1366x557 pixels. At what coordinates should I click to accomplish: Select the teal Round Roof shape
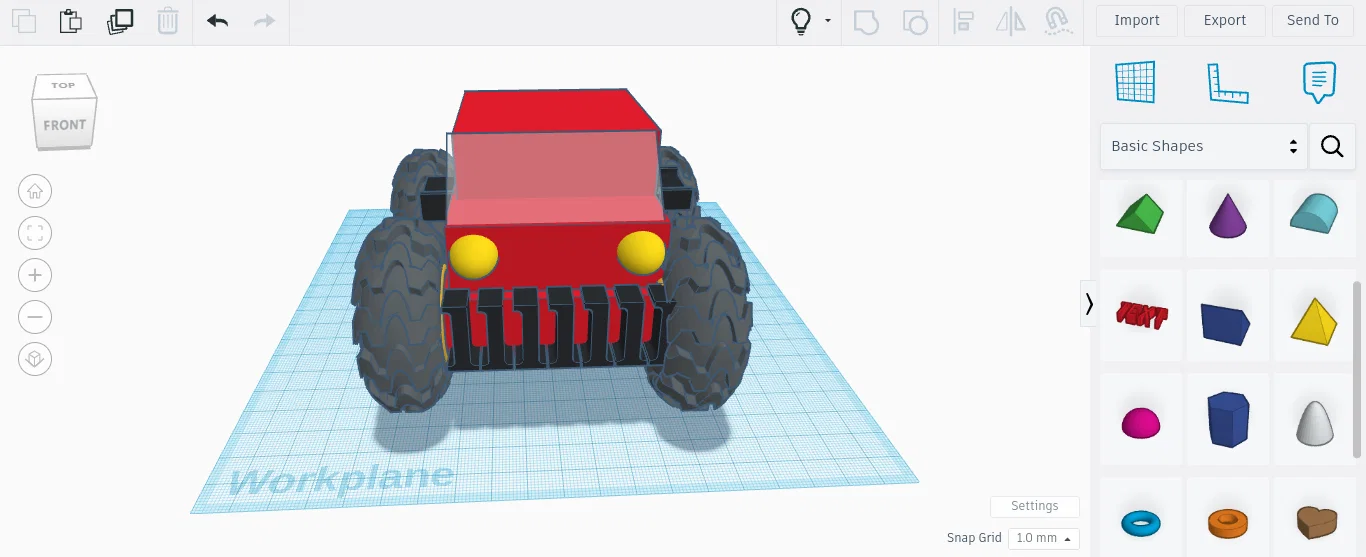(x=1314, y=214)
